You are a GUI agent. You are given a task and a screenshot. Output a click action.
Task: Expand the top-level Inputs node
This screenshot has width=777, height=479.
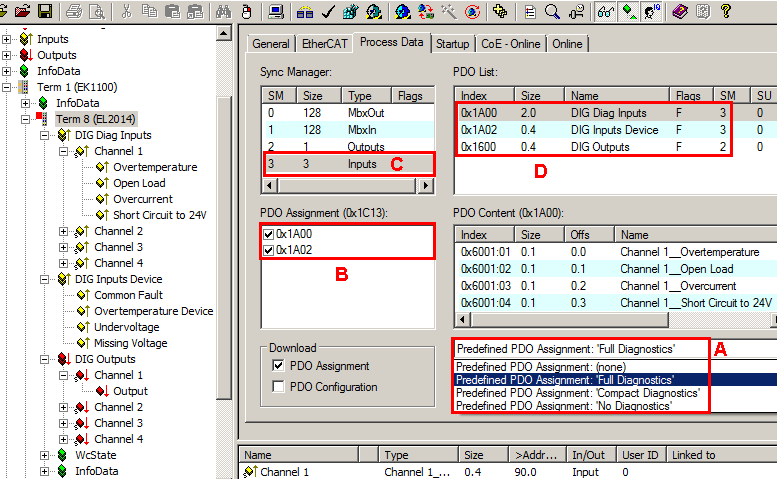point(6,39)
